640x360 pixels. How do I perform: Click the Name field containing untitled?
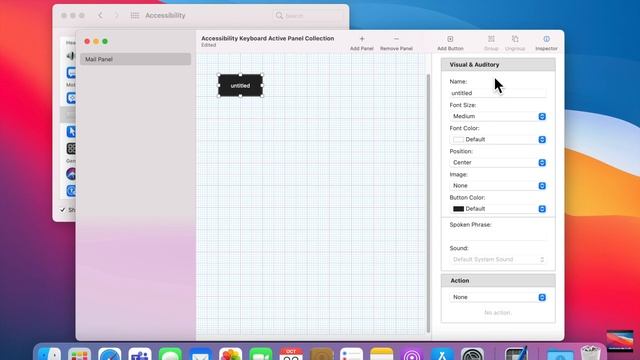[x=498, y=93]
